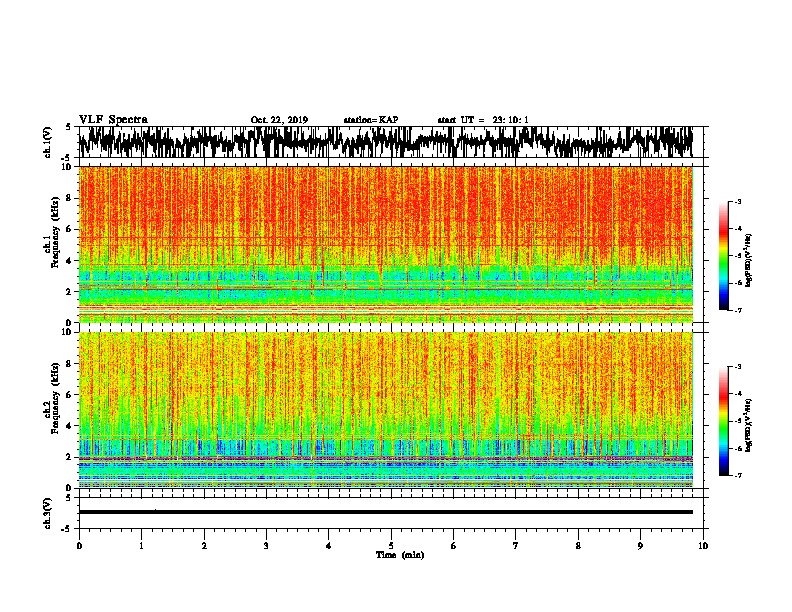Click the '-3' label on ch.1 colorbar
This screenshot has height=612, width=792.
coord(738,201)
